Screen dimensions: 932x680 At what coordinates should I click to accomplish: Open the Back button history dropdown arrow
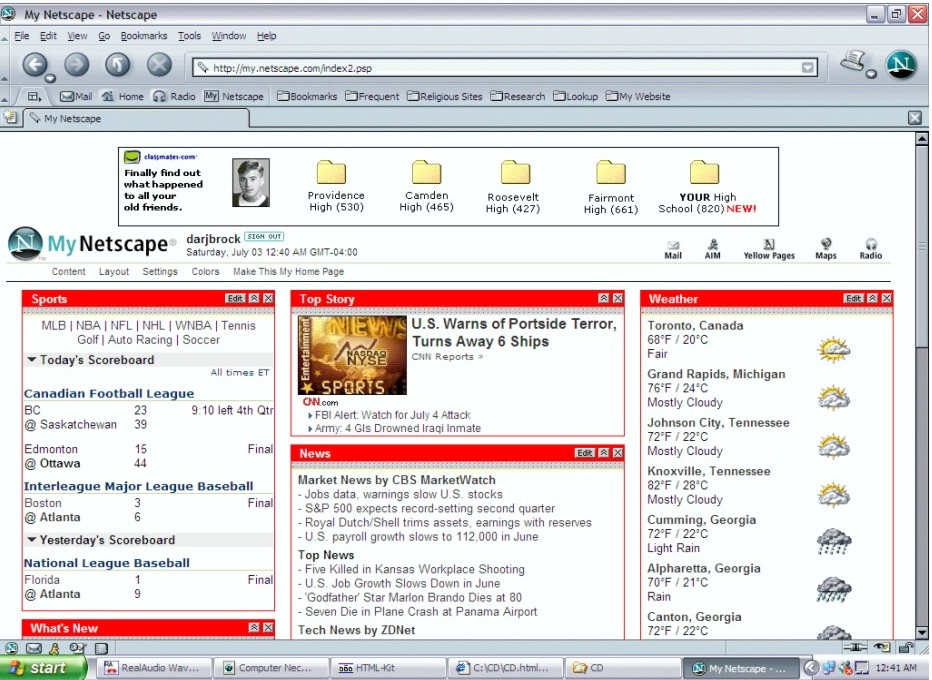[x=51, y=78]
